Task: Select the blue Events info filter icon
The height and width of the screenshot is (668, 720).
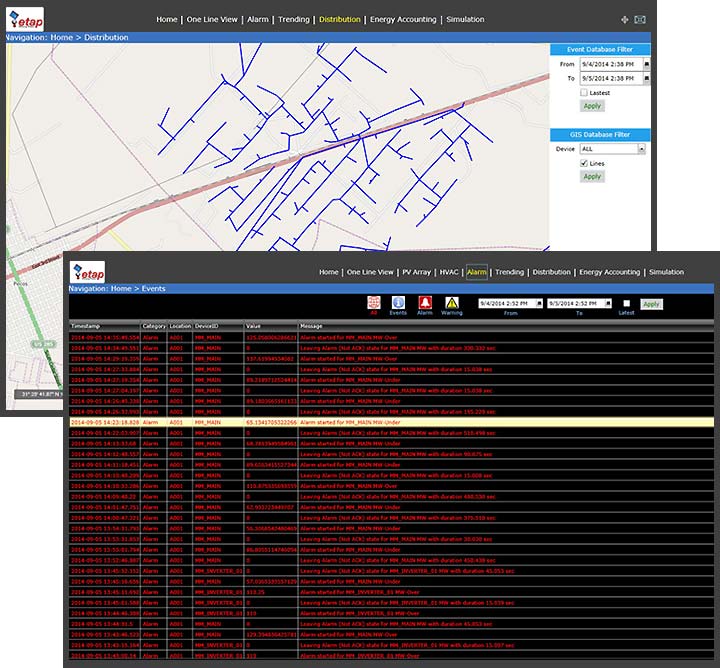Action: 398,302
